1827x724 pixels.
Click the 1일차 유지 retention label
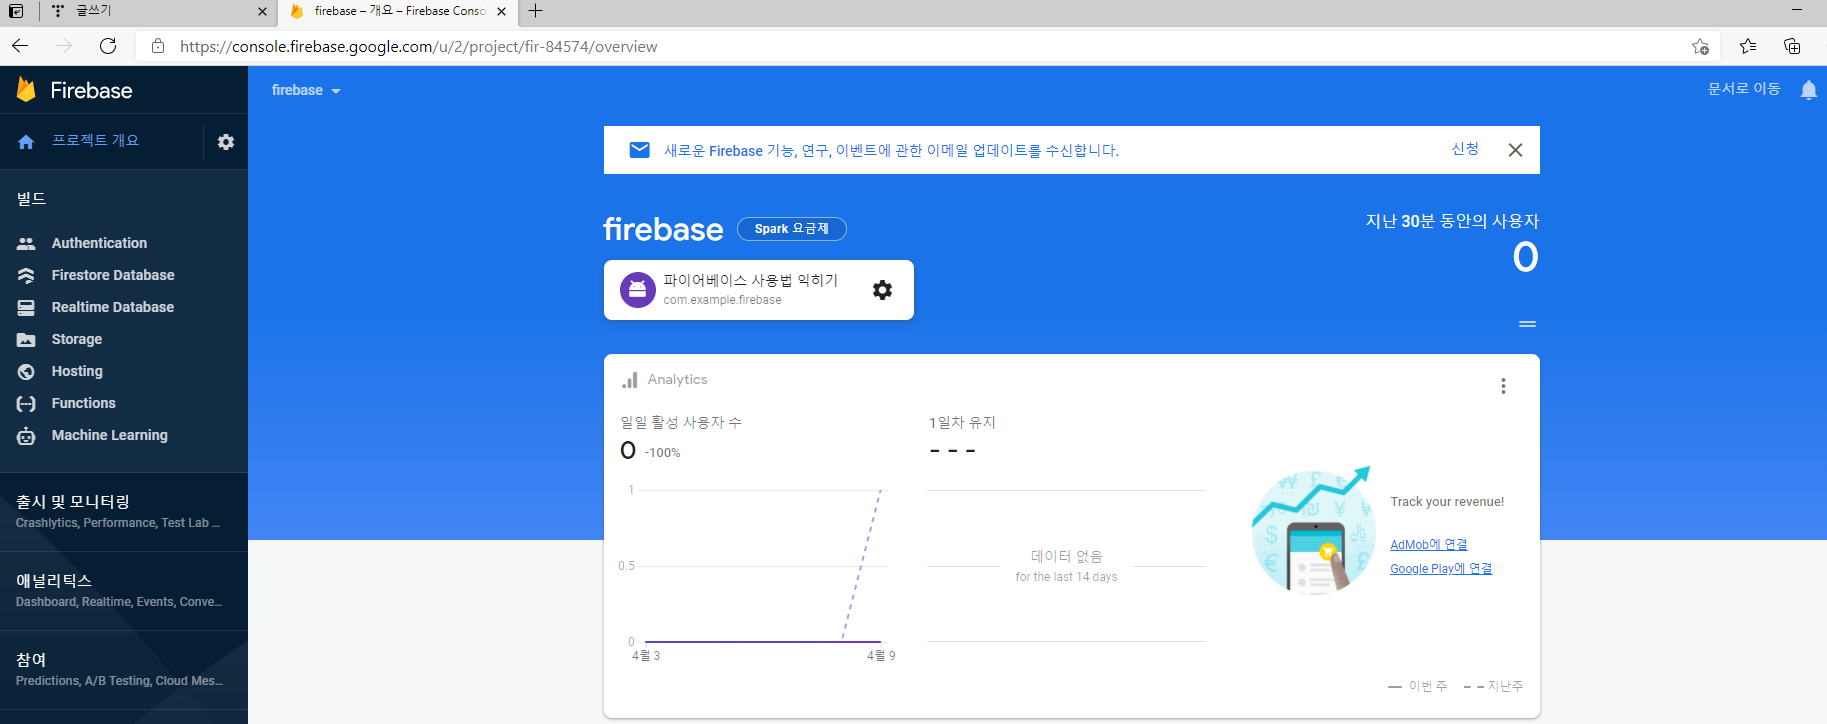962,423
